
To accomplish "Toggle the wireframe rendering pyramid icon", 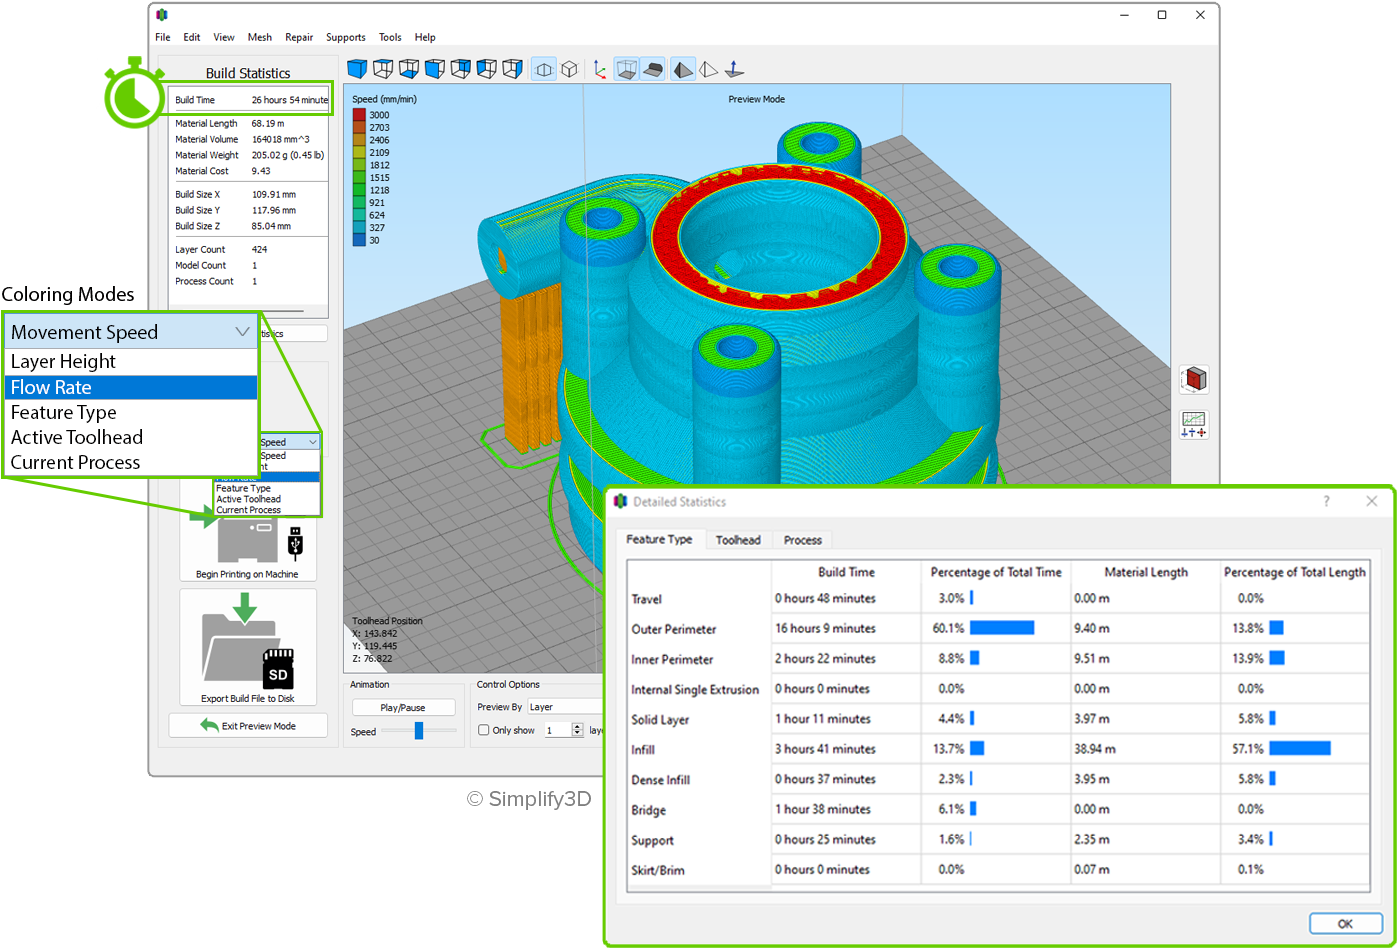I will pos(708,69).
